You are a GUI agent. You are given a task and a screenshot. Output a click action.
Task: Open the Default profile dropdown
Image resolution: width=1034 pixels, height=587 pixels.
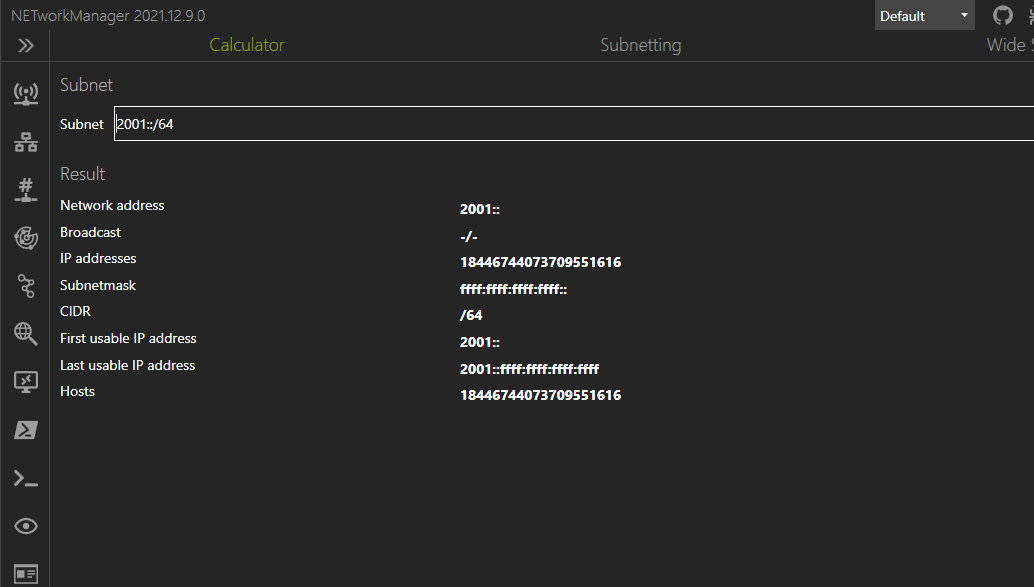point(925,16)
